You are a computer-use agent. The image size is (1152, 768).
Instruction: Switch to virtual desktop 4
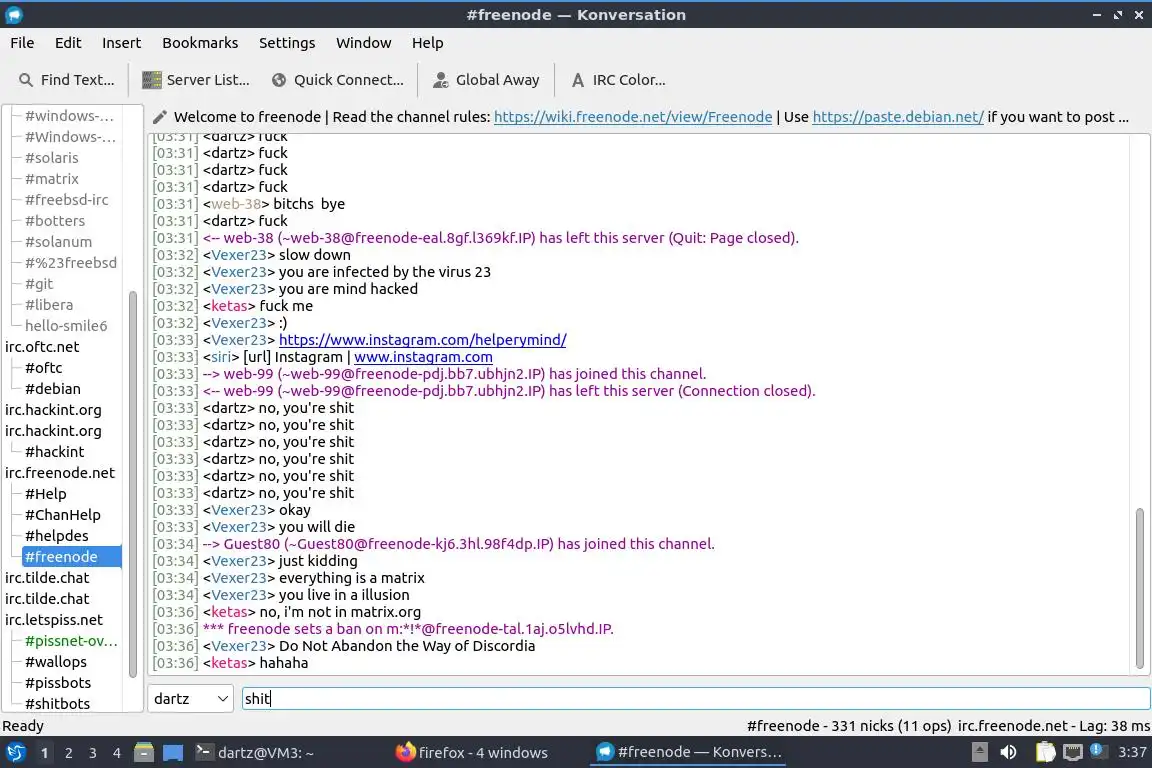[117, 753]
